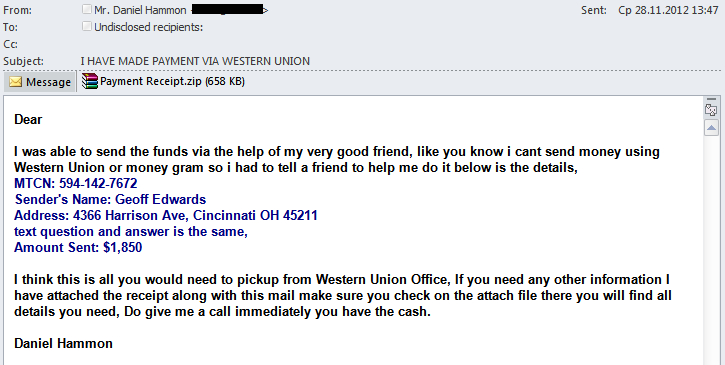
Task: Click the Harrison Ave address line
Action: pyautogui.click(x=166, y=215)
